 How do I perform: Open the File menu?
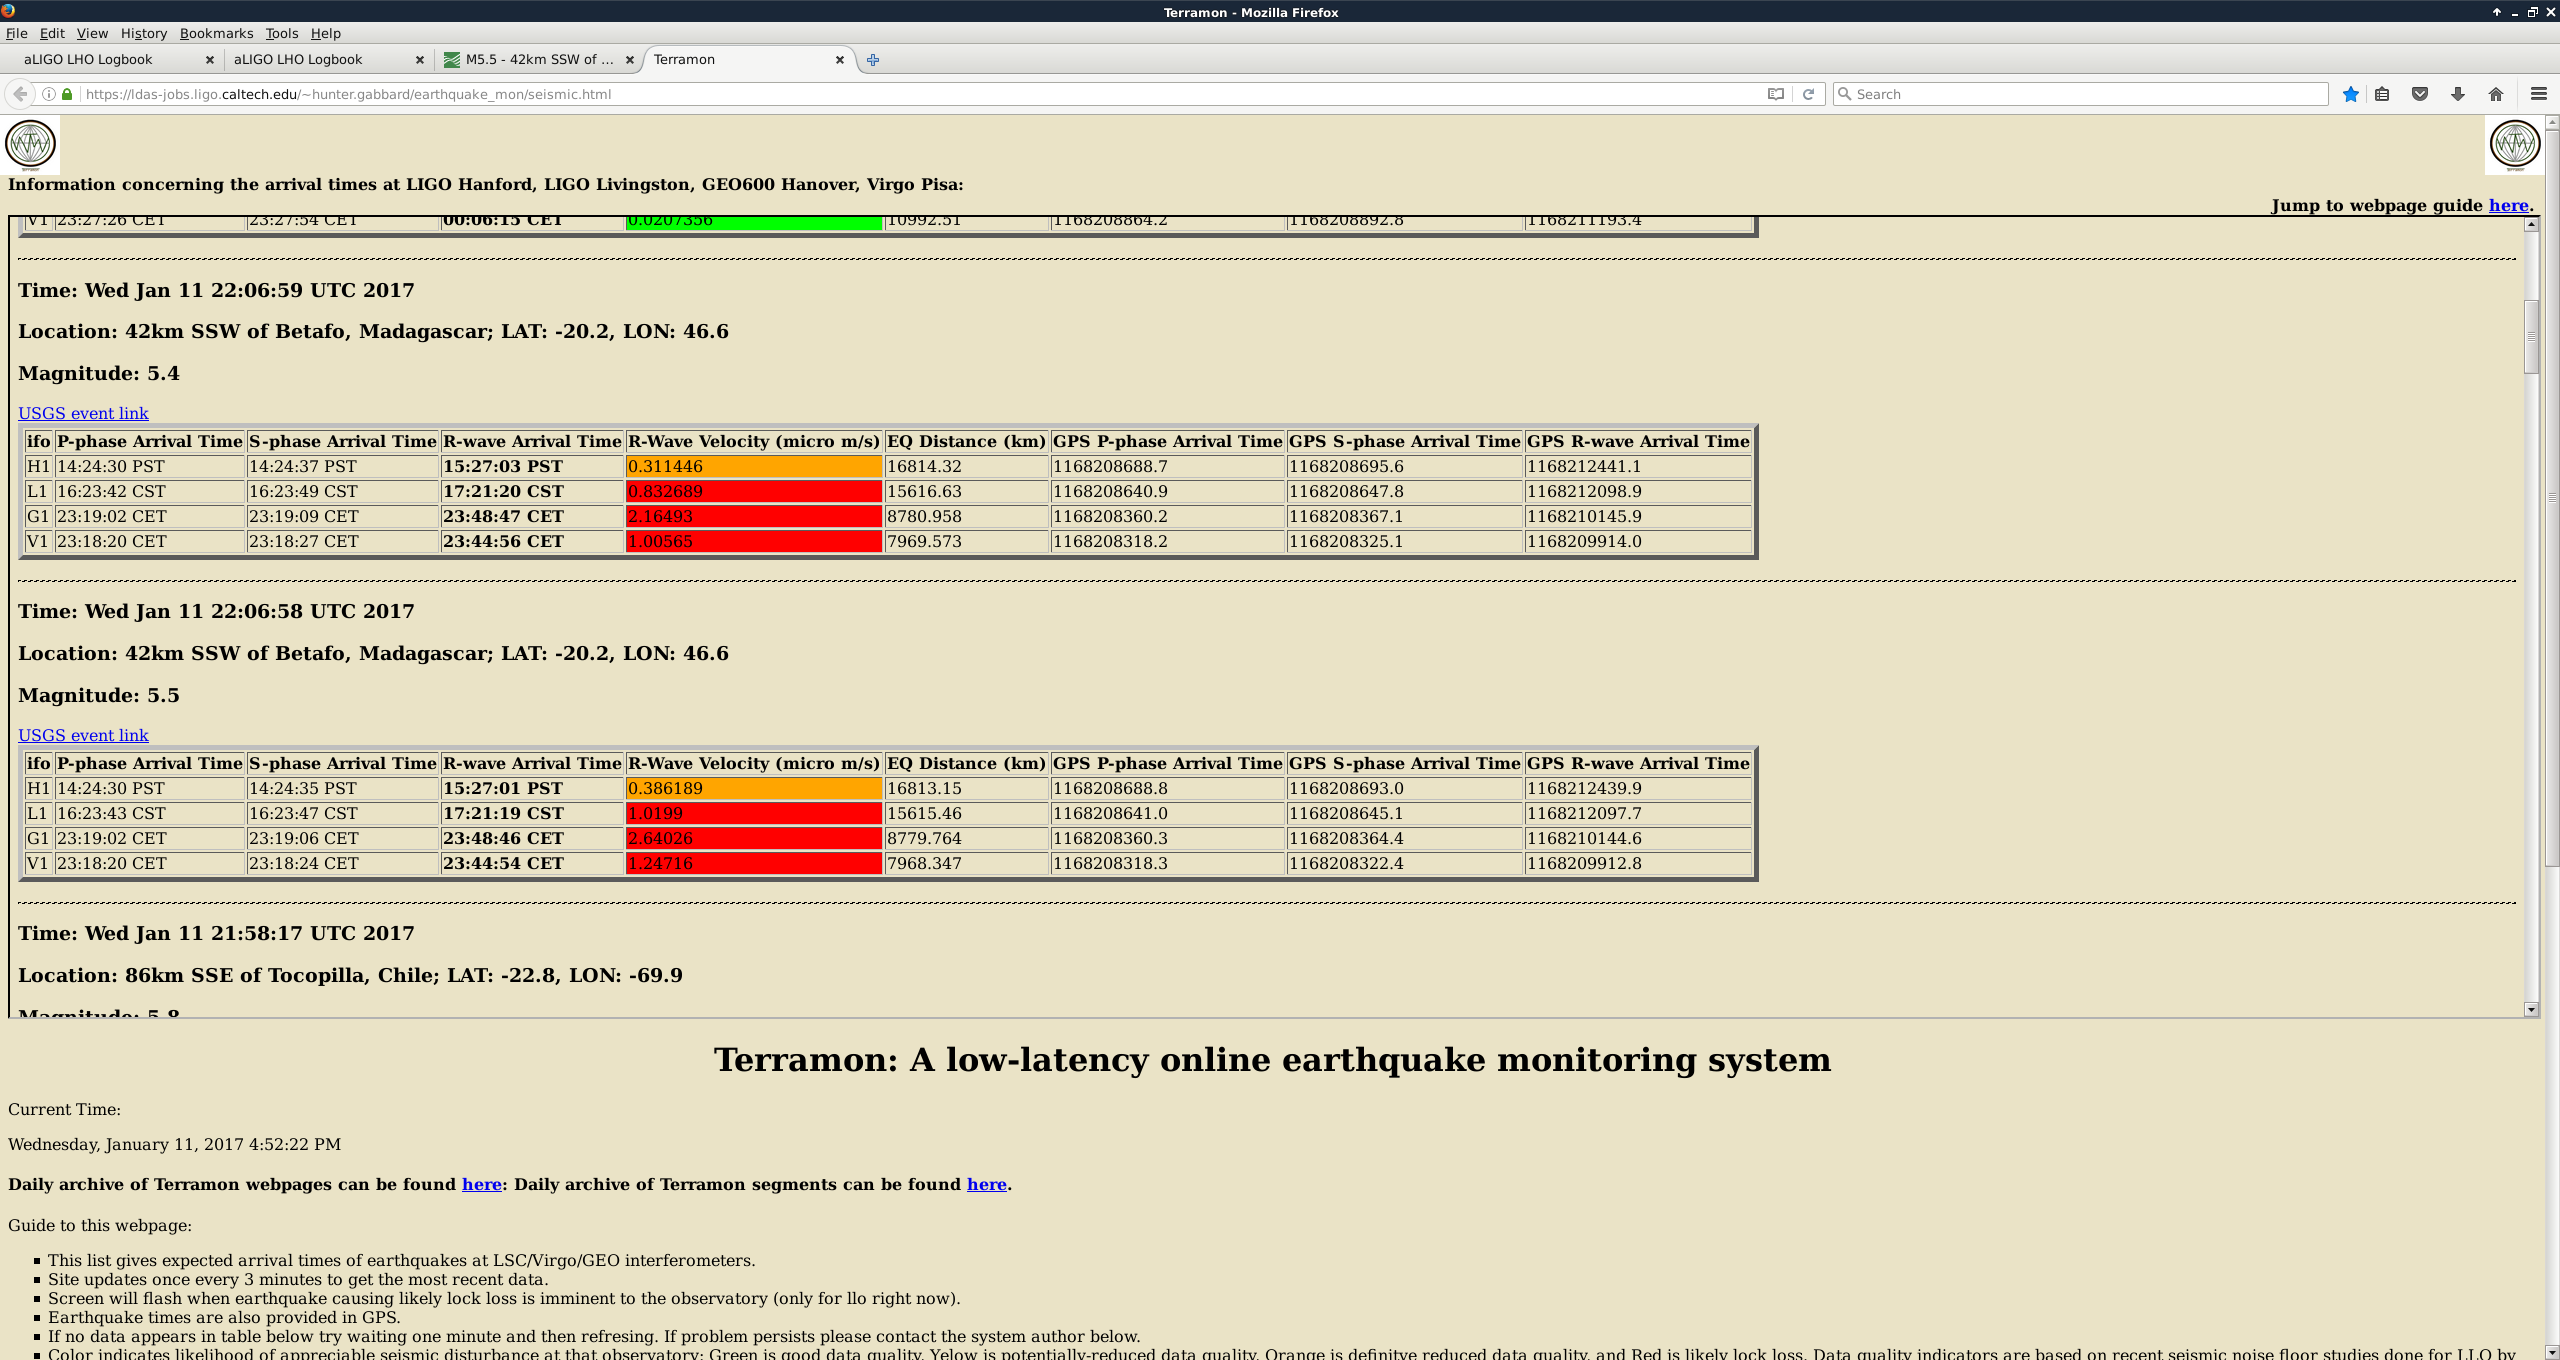pyautogui.click(x=16, y=33)
